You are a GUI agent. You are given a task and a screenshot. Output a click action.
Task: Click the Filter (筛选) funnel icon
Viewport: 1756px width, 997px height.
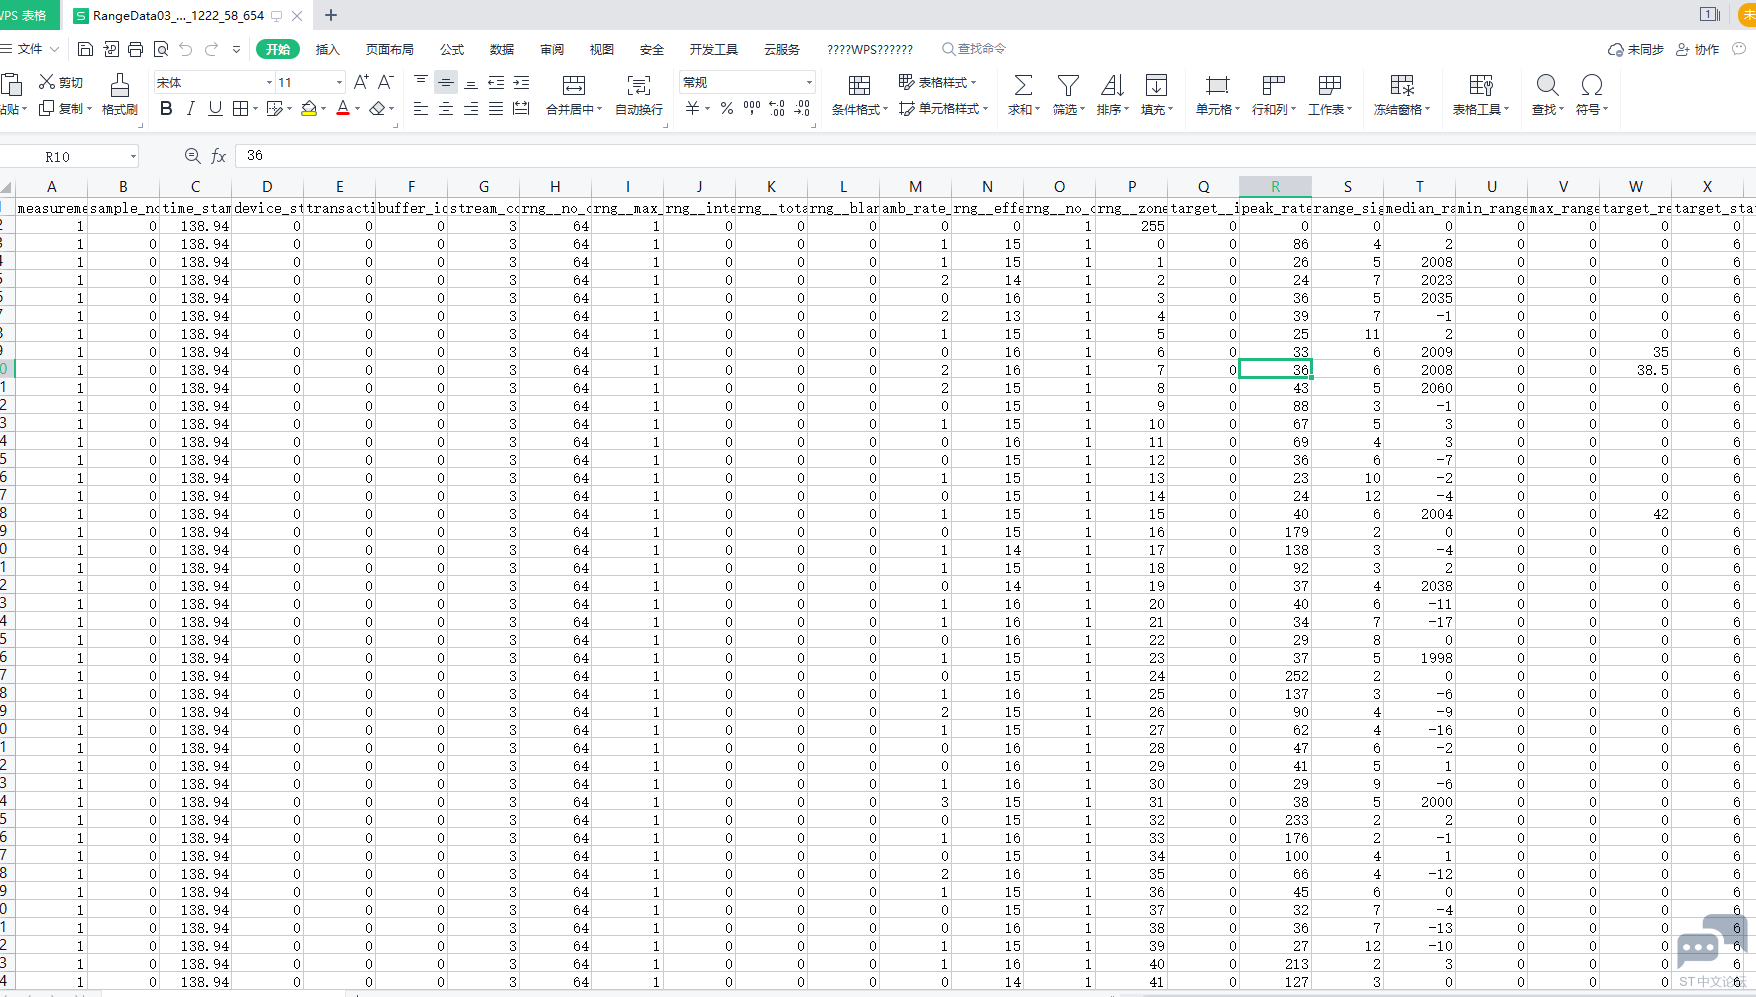[1068, 86]
